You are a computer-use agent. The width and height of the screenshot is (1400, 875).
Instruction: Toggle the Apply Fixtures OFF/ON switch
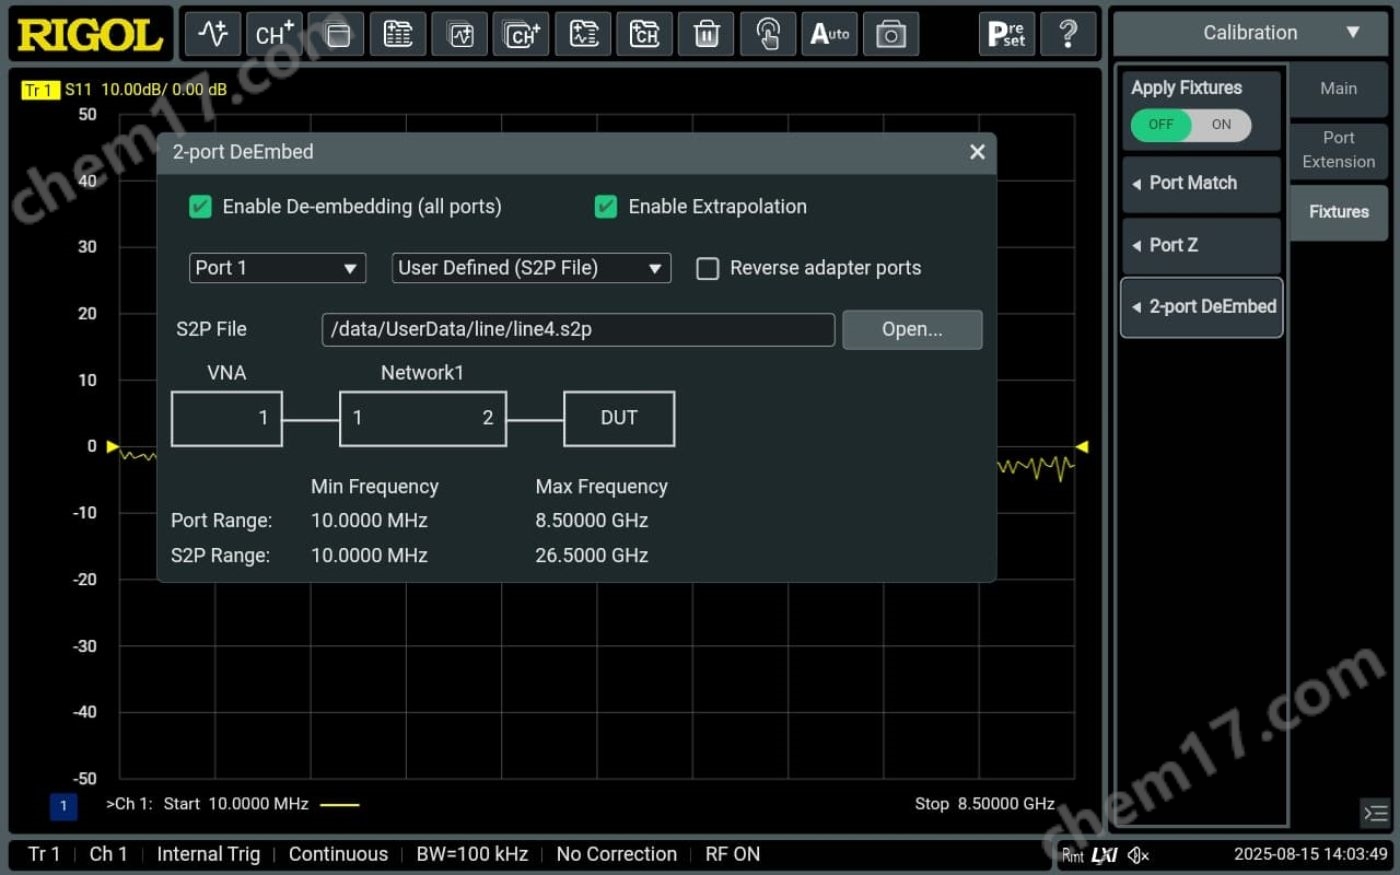click(x=1190, y=125)
